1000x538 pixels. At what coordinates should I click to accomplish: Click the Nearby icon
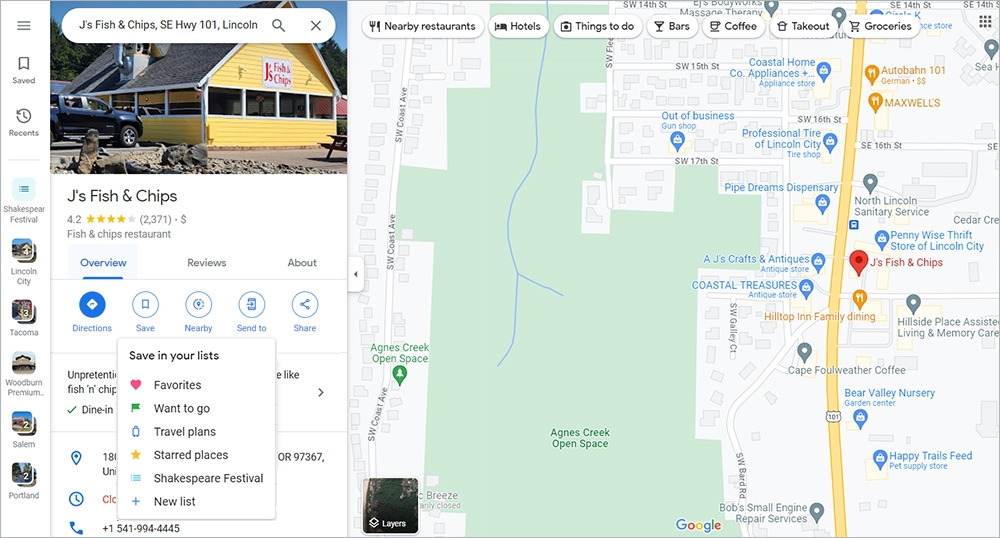click(x=198, y=305)
